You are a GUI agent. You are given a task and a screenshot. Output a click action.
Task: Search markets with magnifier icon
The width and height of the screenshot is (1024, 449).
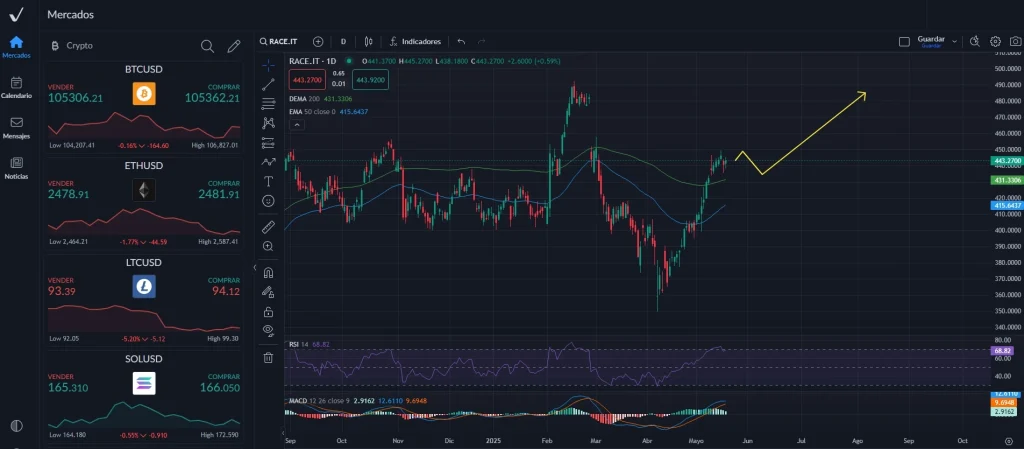coord(207,46)
